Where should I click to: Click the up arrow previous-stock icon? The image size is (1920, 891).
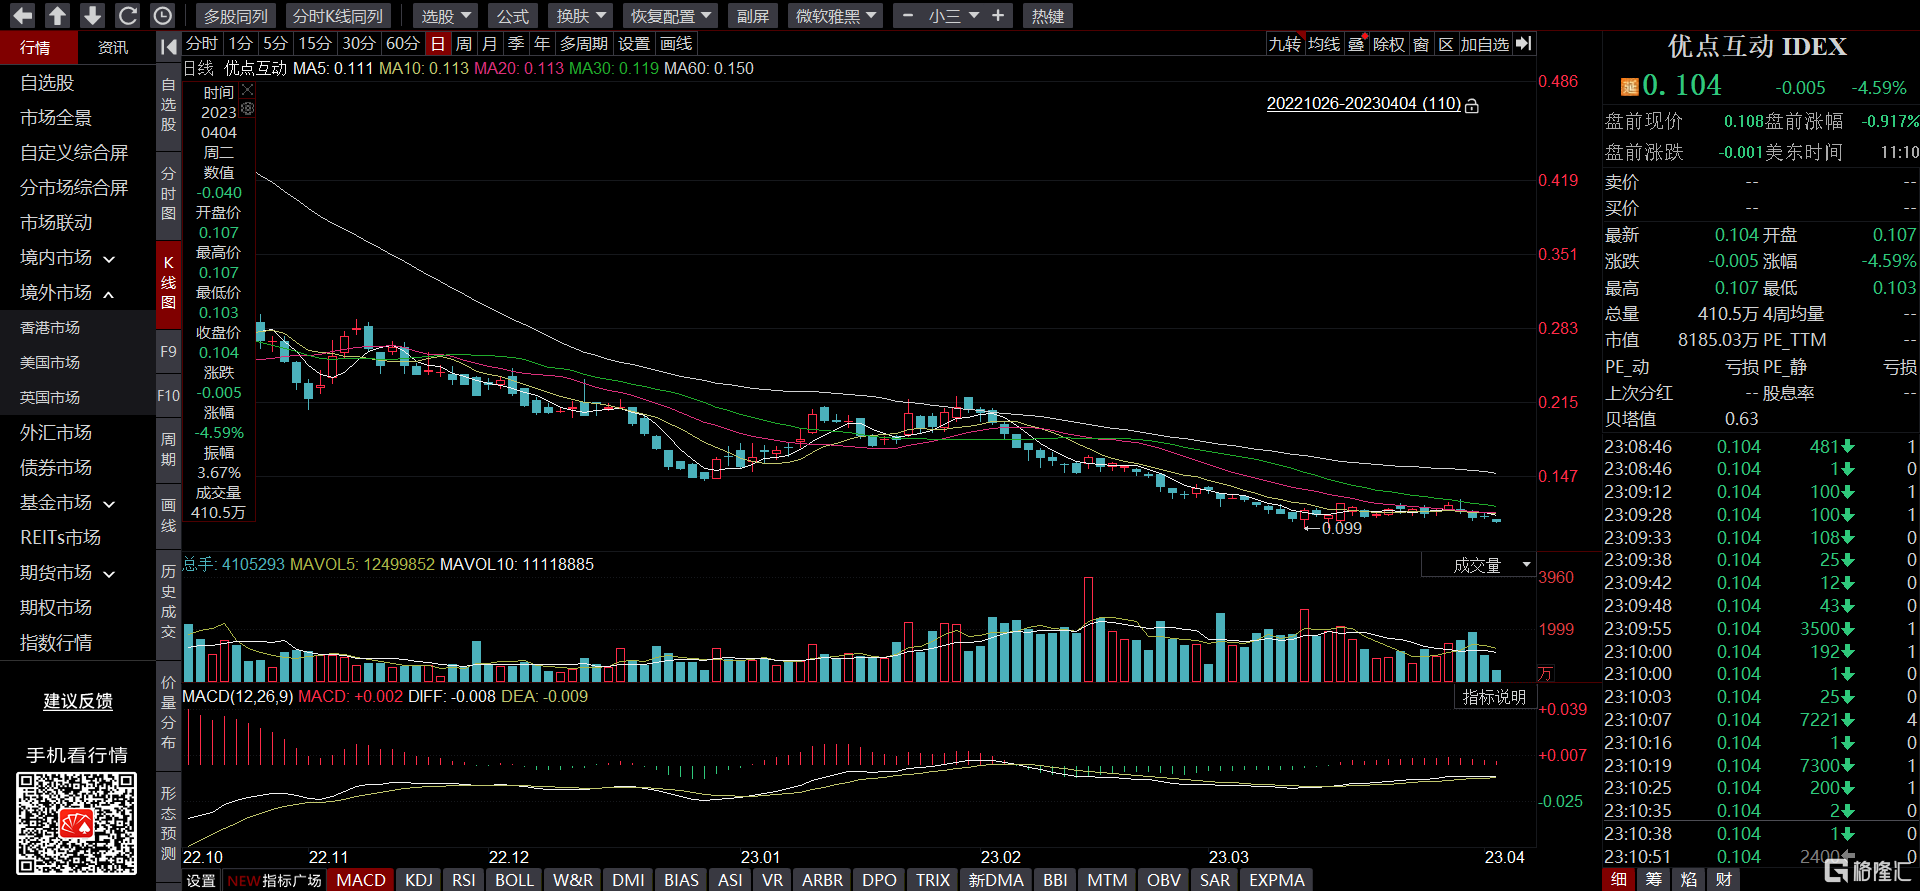point(58,16)
